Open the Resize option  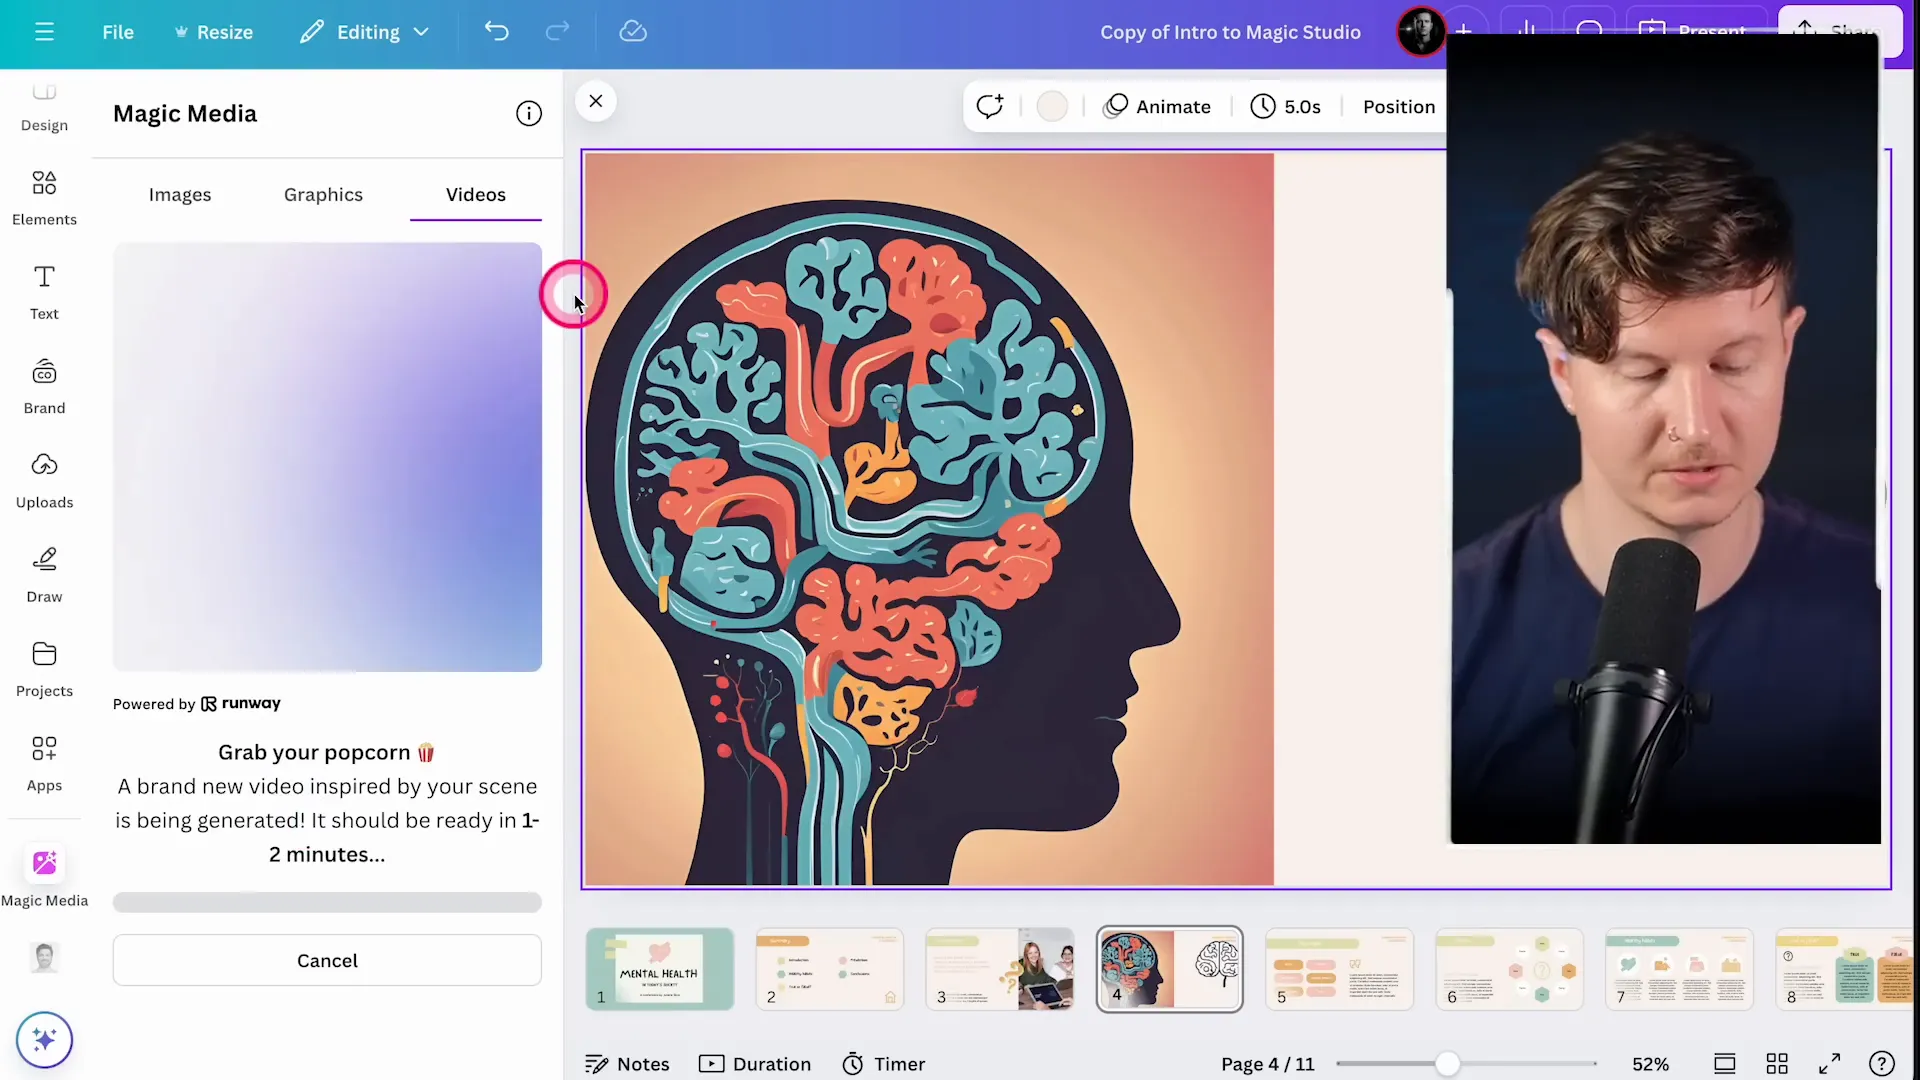point(214,32)
